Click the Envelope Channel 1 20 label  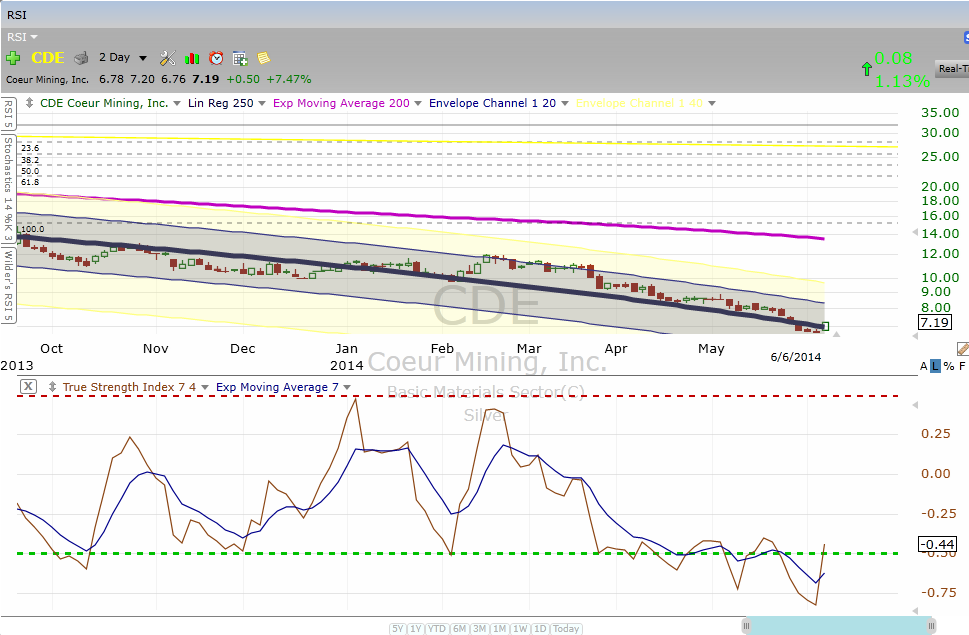[493, 103]
